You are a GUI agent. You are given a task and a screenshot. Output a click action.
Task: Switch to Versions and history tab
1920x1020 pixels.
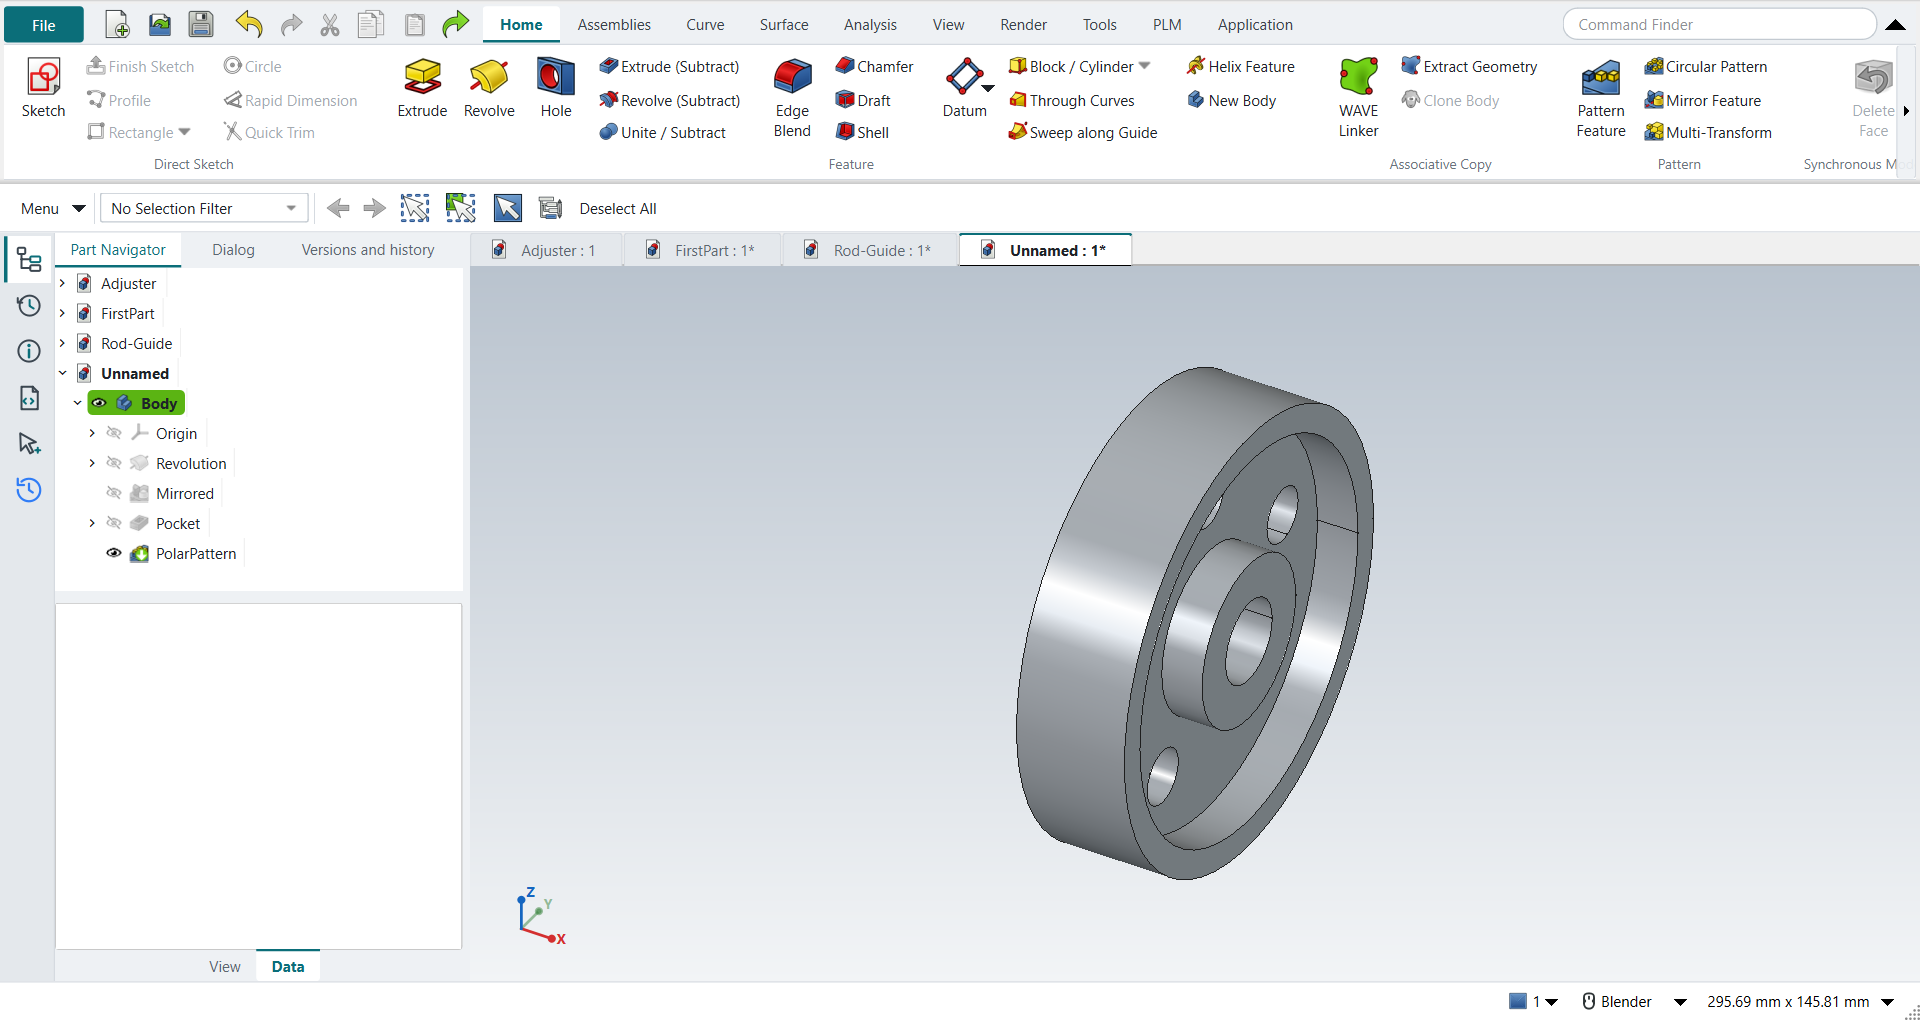(368, 250)
